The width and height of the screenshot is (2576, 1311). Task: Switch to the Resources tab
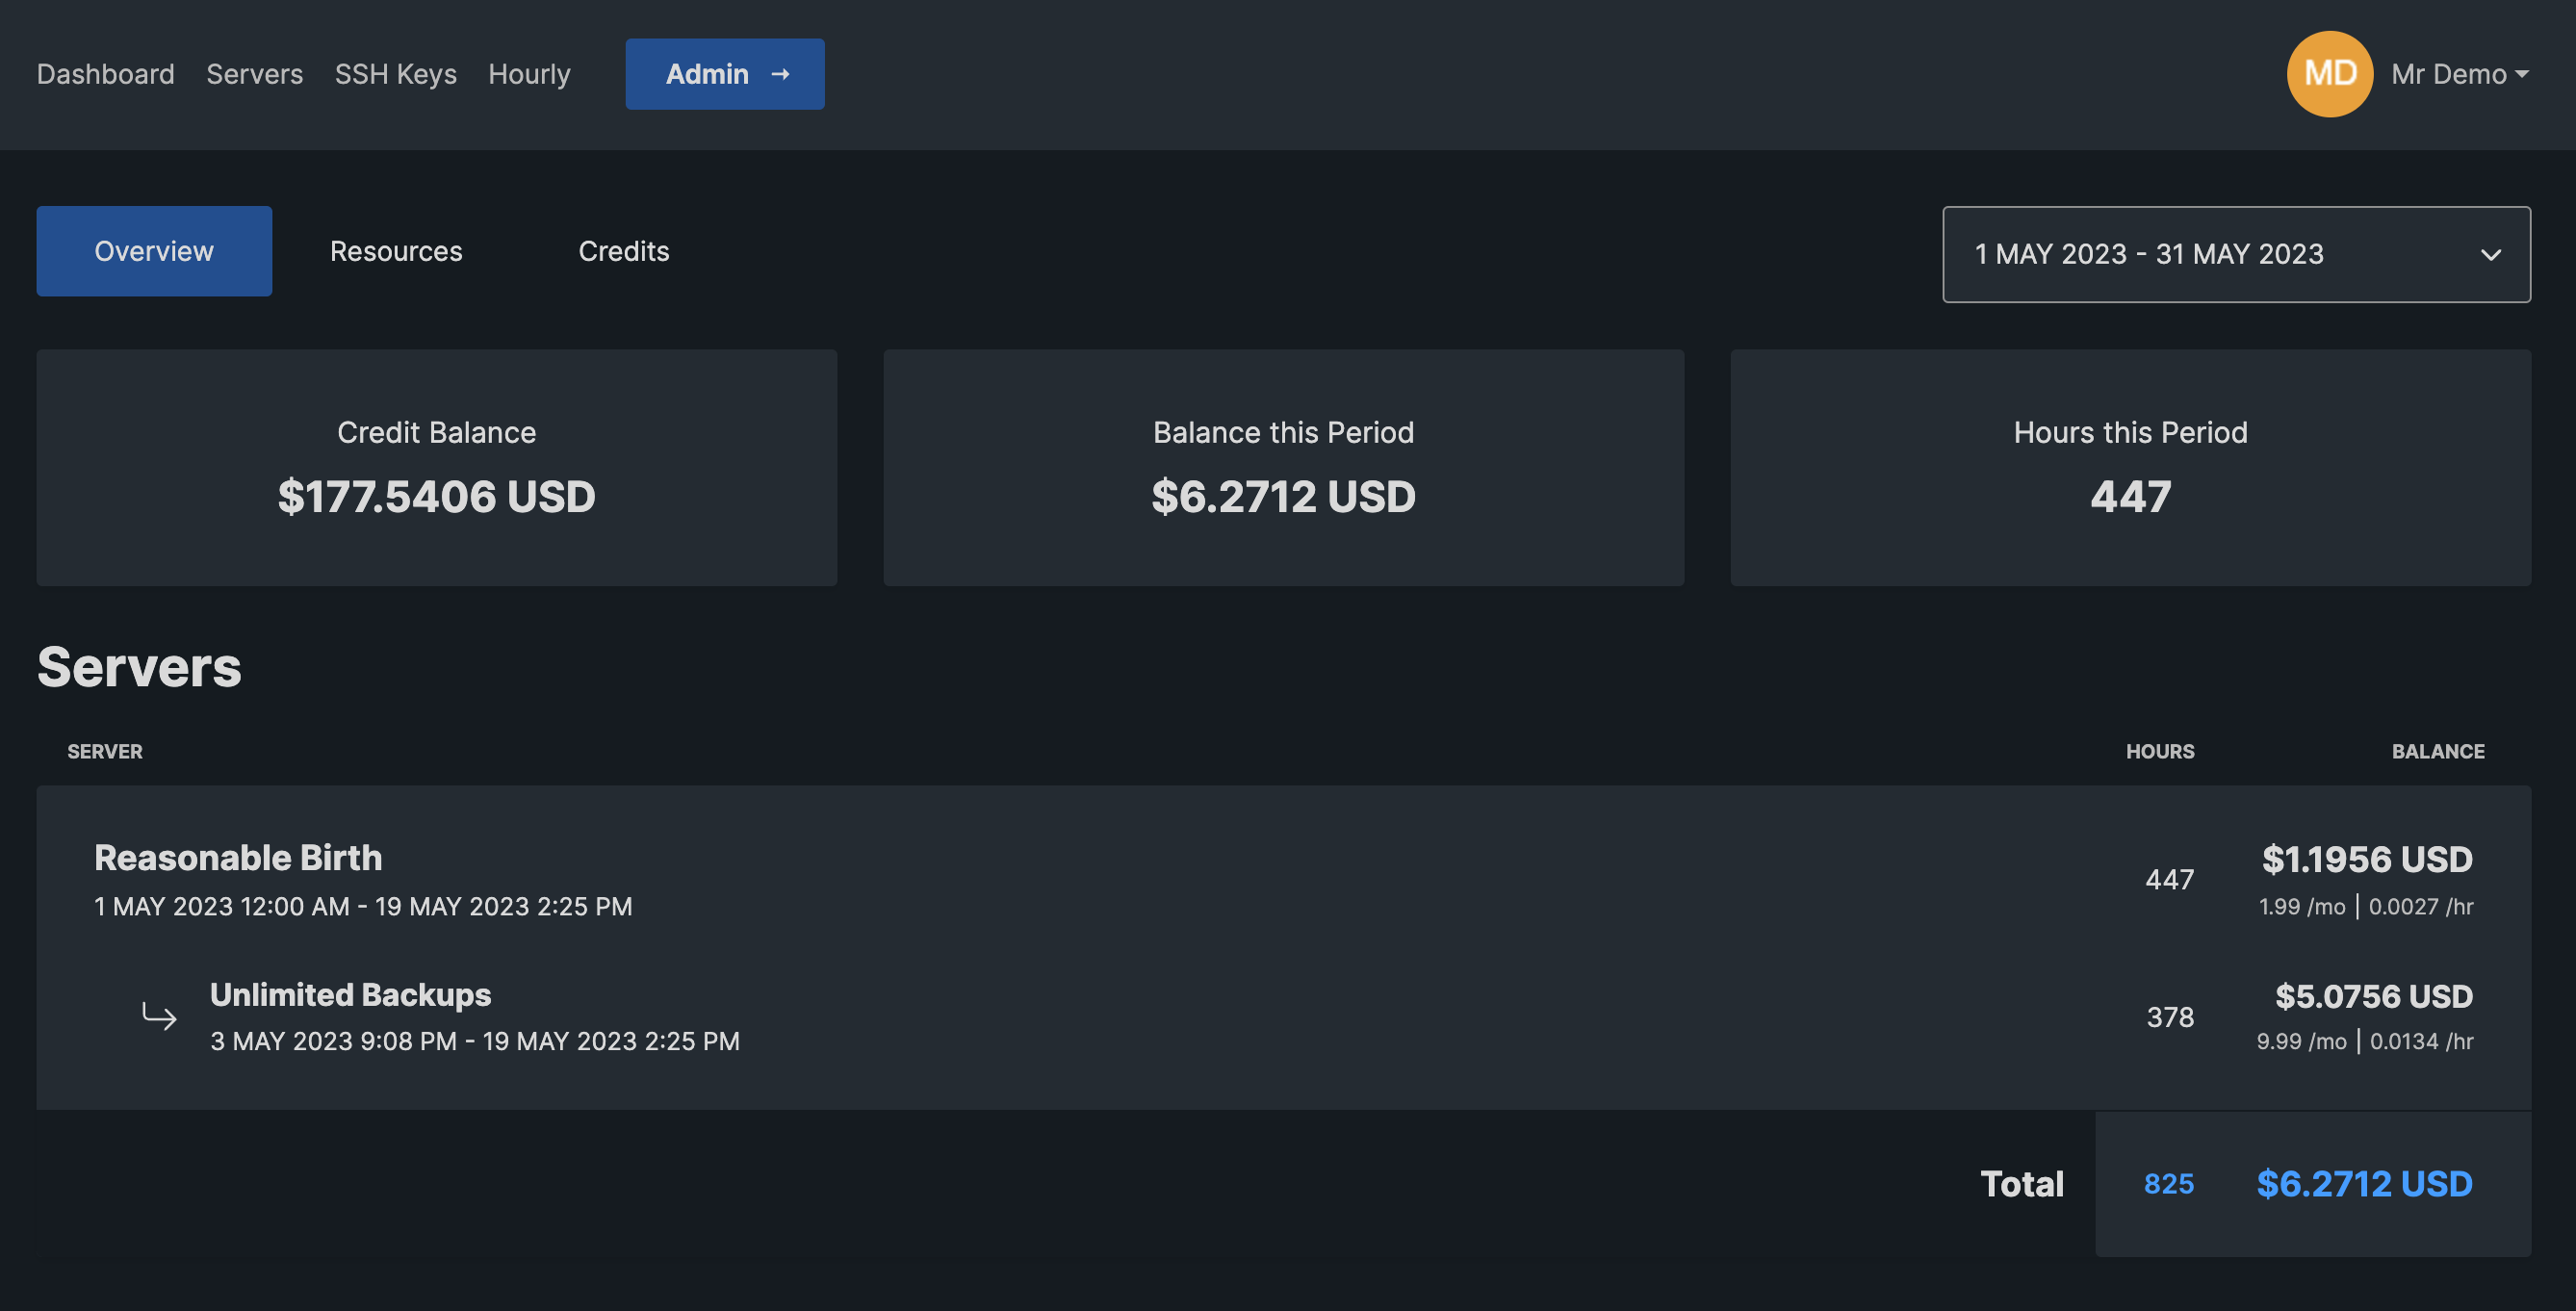pos(396,251)
